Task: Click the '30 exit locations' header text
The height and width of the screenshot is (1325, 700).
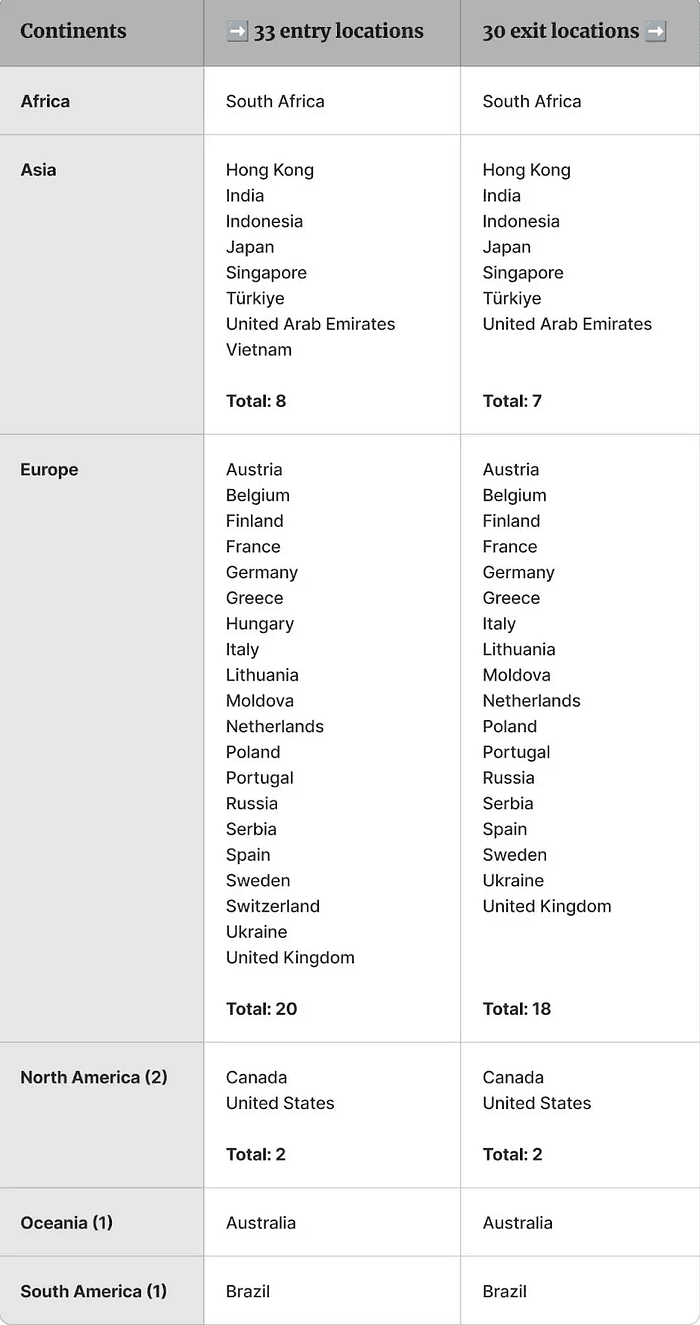Action: point(560,32)
